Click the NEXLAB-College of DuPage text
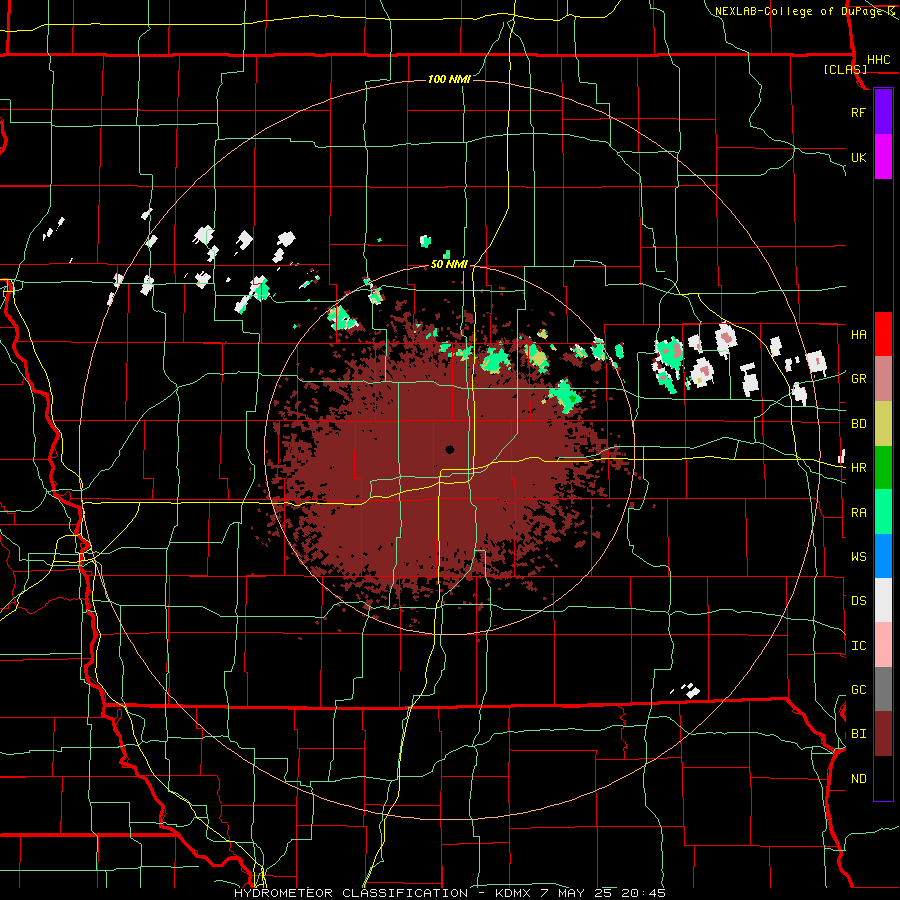Screen dimensions: 900x900 pyautogui.click(x=800, y=11)
